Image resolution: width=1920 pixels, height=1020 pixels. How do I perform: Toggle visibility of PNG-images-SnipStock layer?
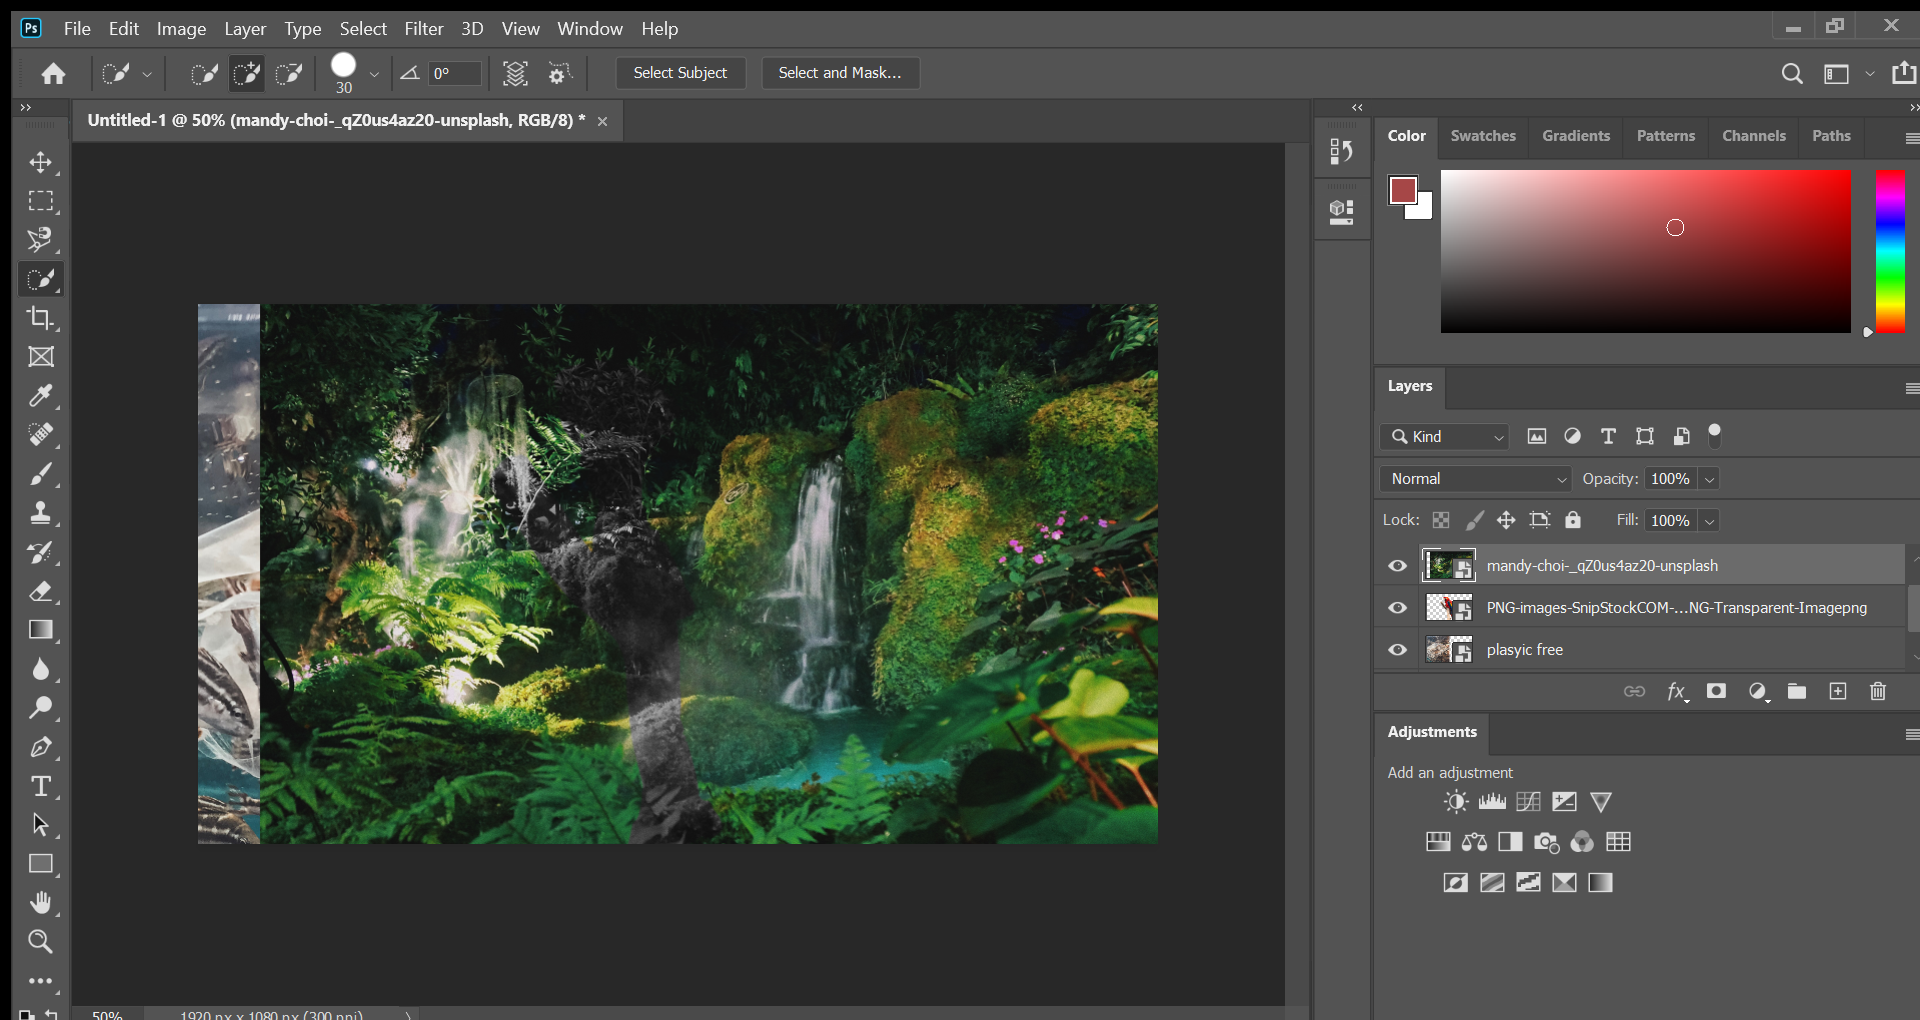click(1397, 608)
